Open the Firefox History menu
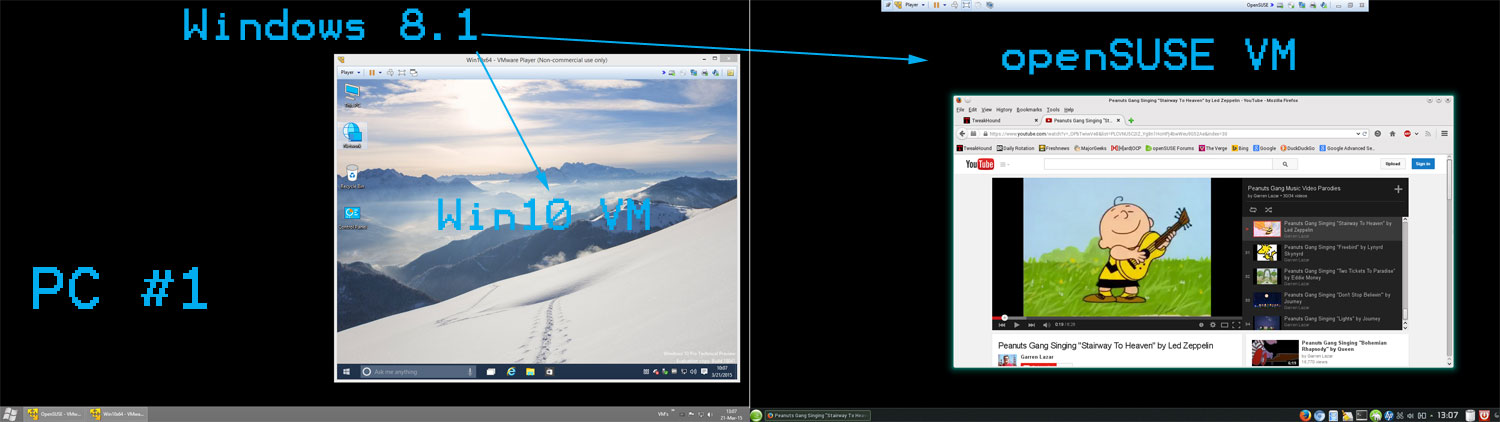 pos(1004,109)
